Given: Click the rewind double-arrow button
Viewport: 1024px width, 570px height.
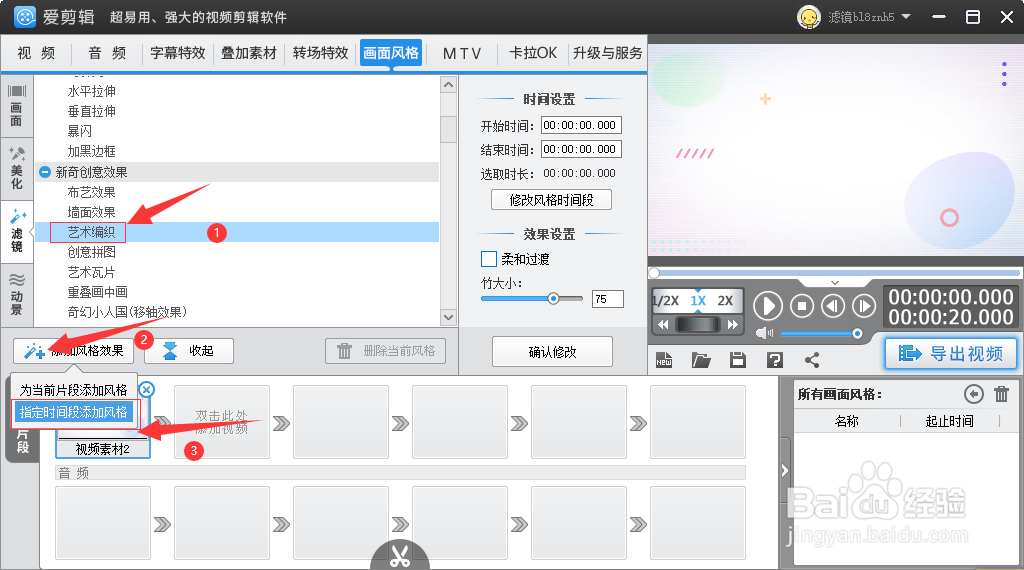Looking at the screenshot, I should point(663,325).
